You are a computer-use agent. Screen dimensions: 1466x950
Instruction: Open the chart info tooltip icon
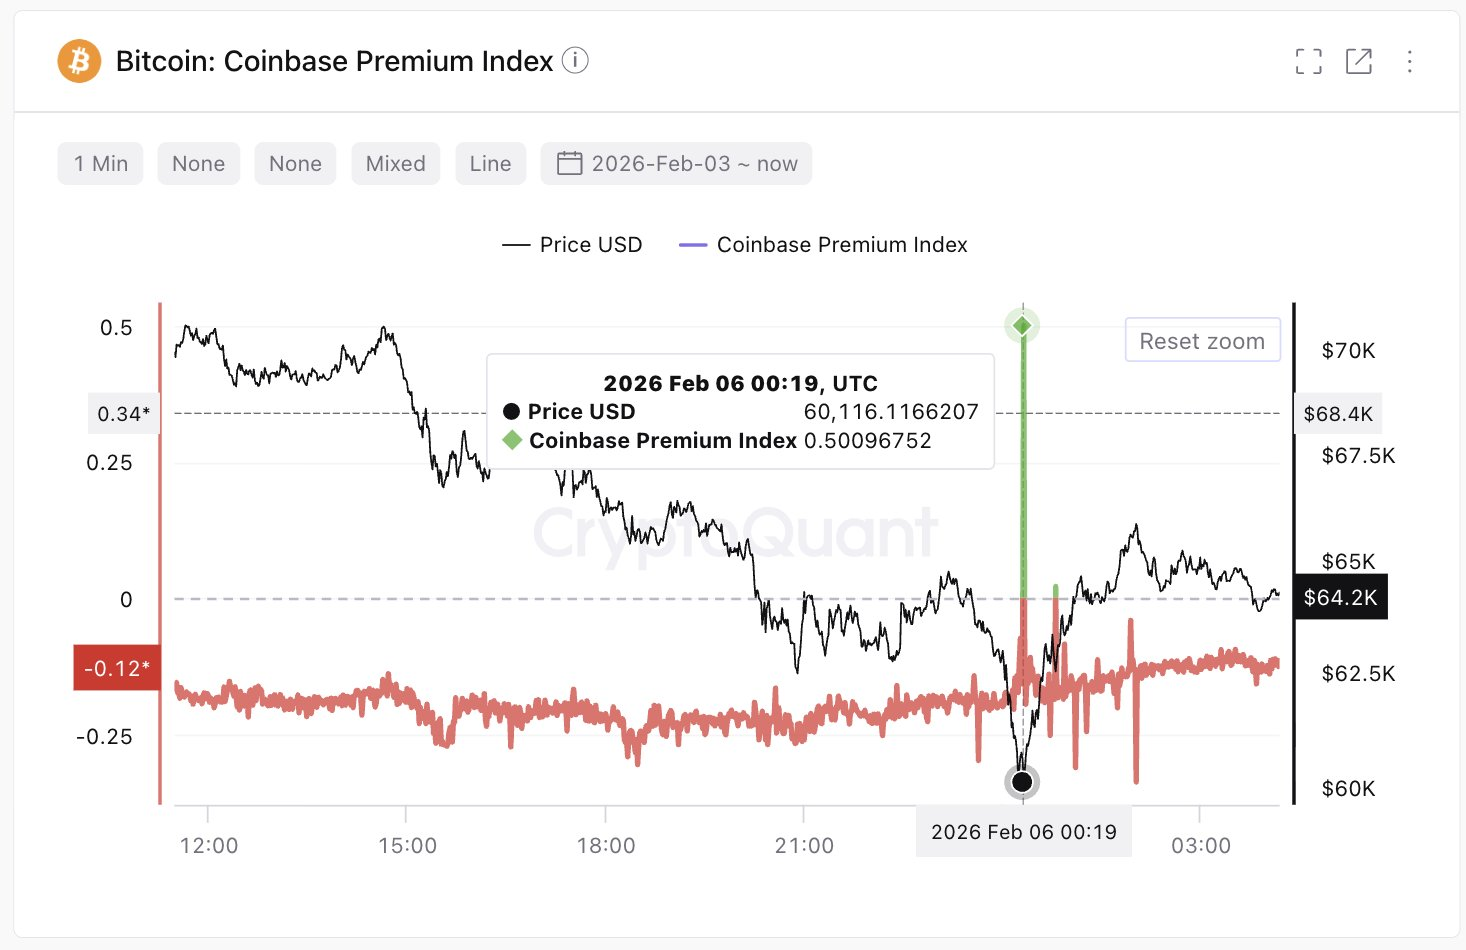point(575,61)
